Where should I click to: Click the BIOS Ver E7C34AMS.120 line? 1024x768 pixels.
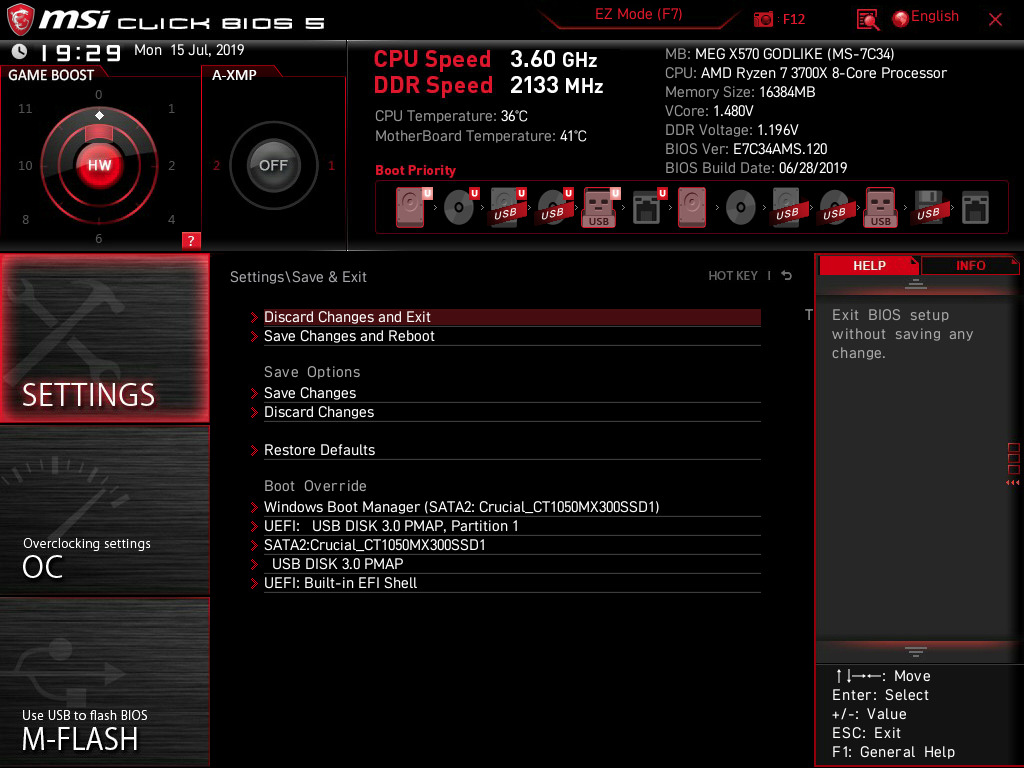click(746, 149)
